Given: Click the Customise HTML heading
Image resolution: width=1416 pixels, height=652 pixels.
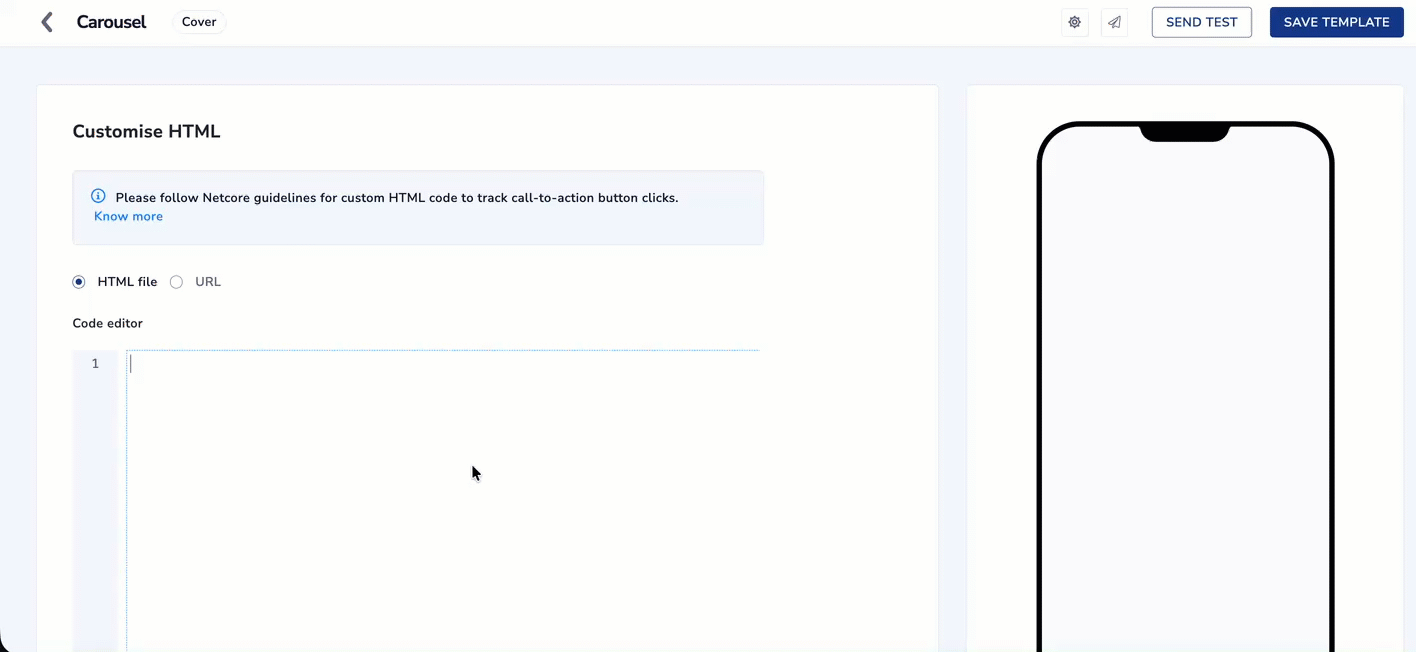Looking at the screenshot, I should coord(146,131).
